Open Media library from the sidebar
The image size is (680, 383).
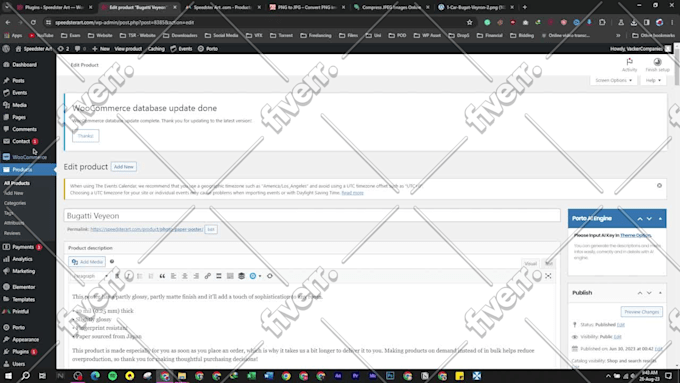click(20, 105)
